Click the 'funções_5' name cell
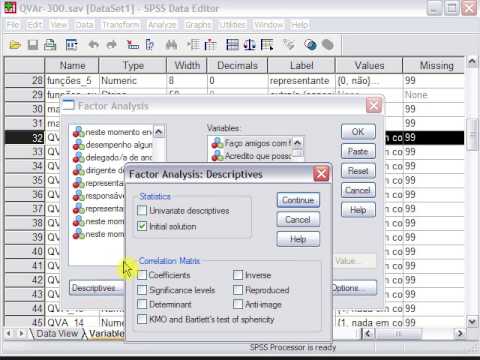The width and height of the screenshot is (480, 360). click(x=72, y=80)
